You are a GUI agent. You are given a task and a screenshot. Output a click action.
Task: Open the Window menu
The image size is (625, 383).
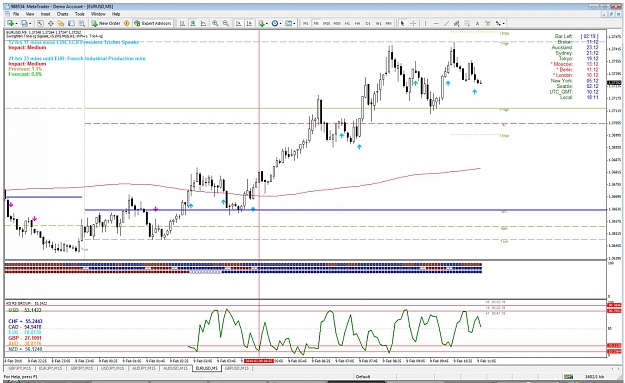98,14
